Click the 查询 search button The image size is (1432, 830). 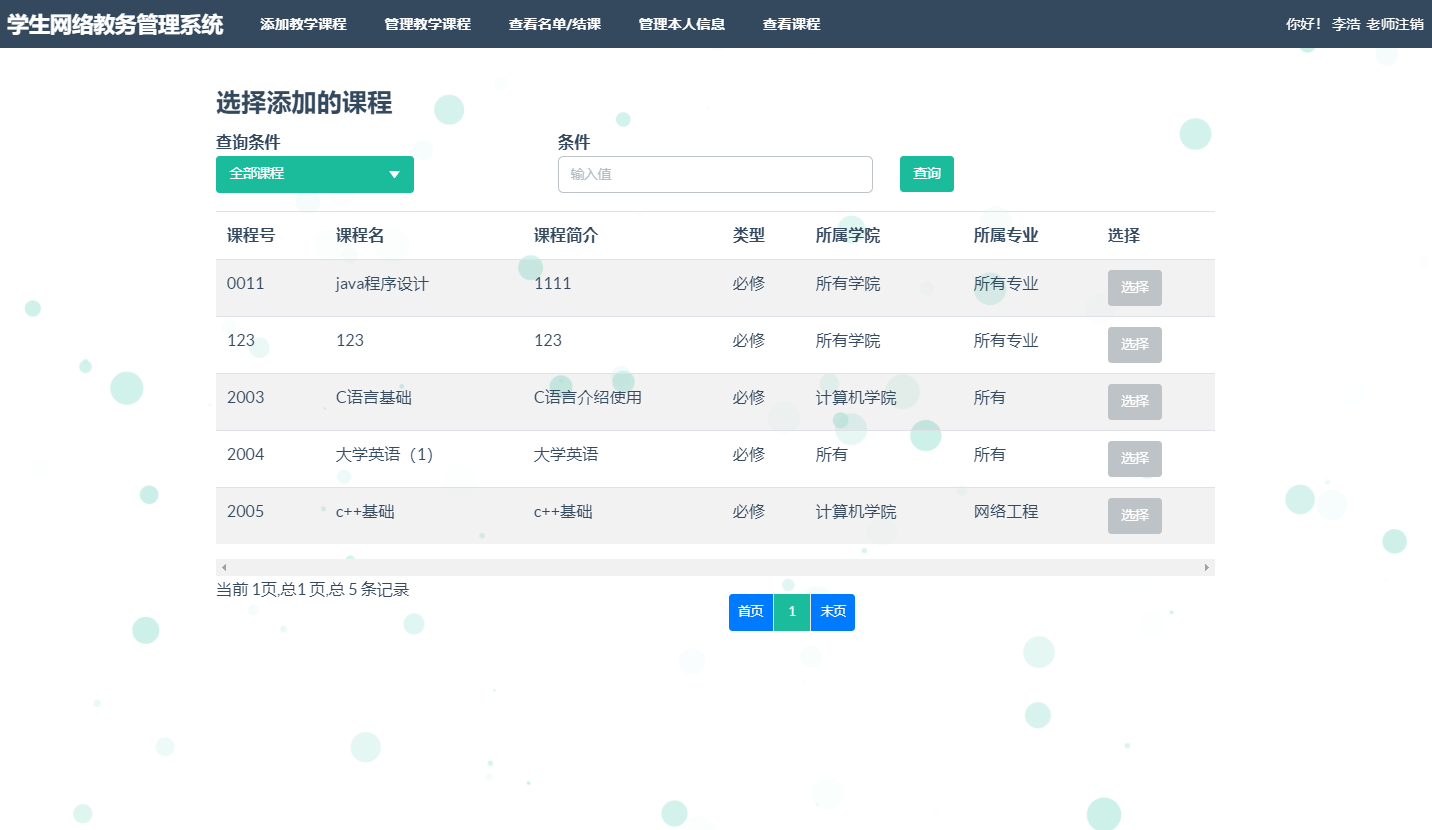pyautogui.click(x=926, y=174)
